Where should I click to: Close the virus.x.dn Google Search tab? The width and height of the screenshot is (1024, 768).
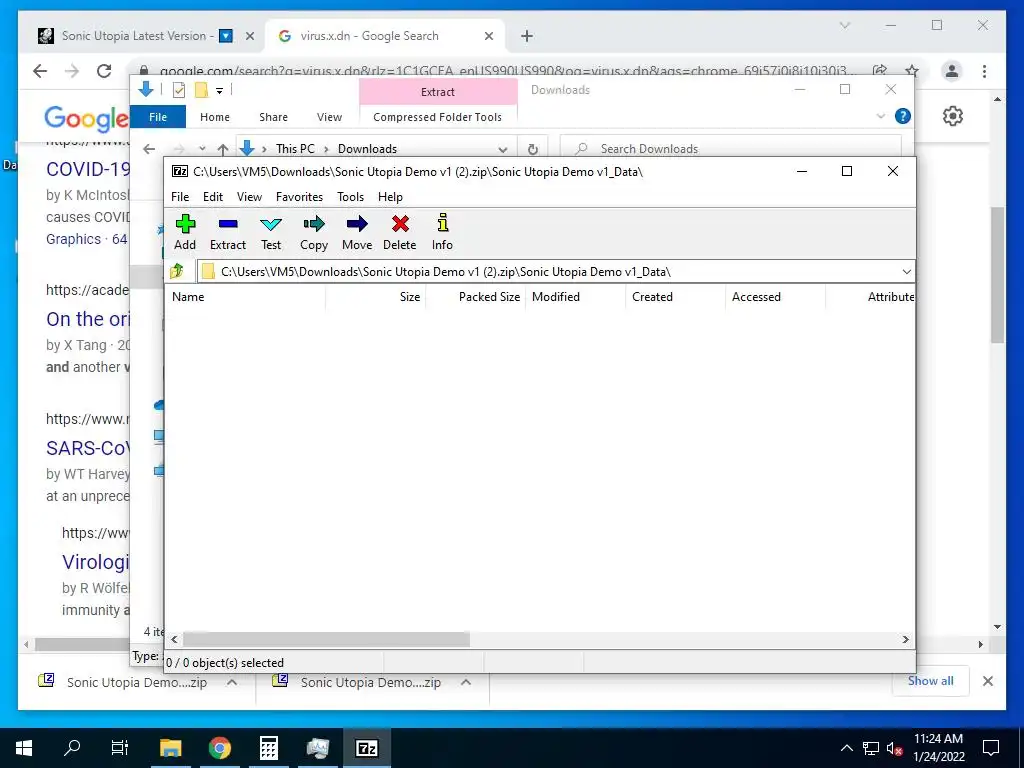click(x=488, y=36)
